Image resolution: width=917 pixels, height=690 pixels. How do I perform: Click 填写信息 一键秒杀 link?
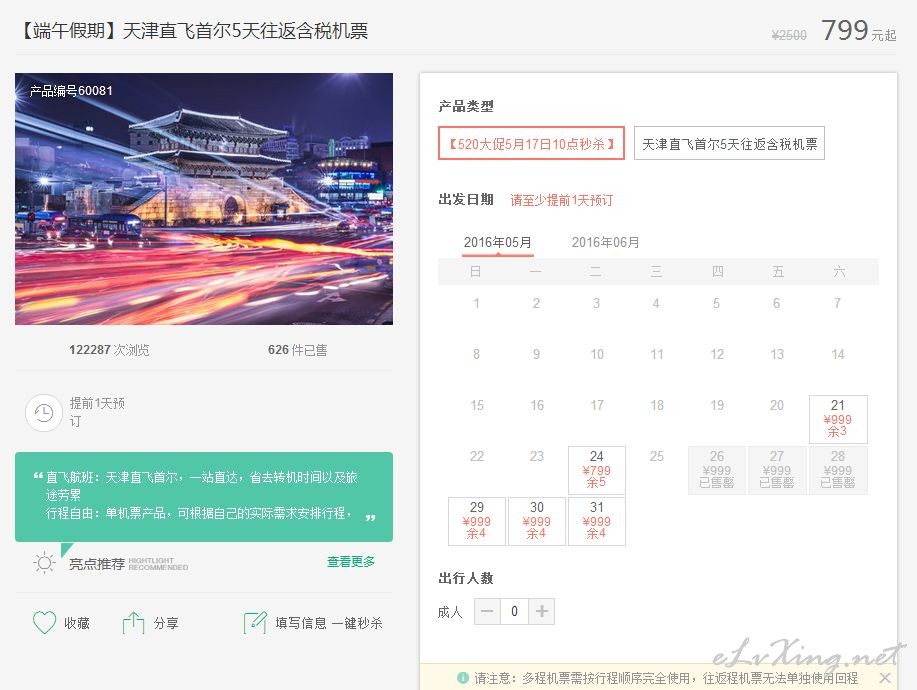pyautogui.click(x=329, y=623)
